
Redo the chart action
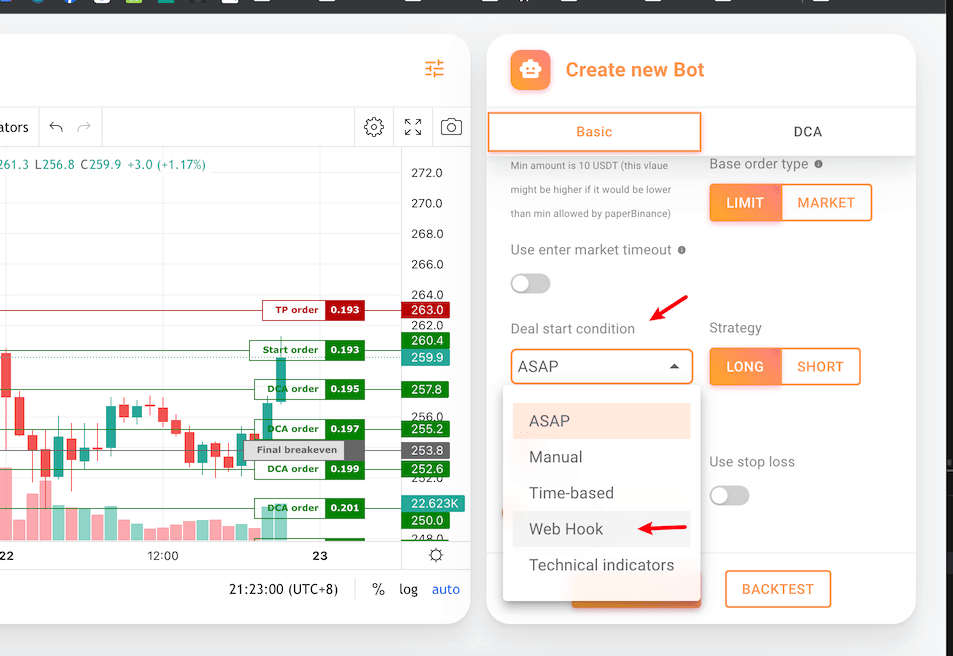click(x=84, y=127)
